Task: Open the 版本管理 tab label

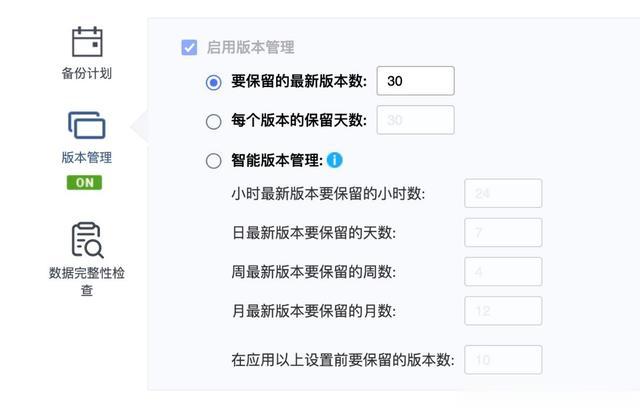Action: 87,158
